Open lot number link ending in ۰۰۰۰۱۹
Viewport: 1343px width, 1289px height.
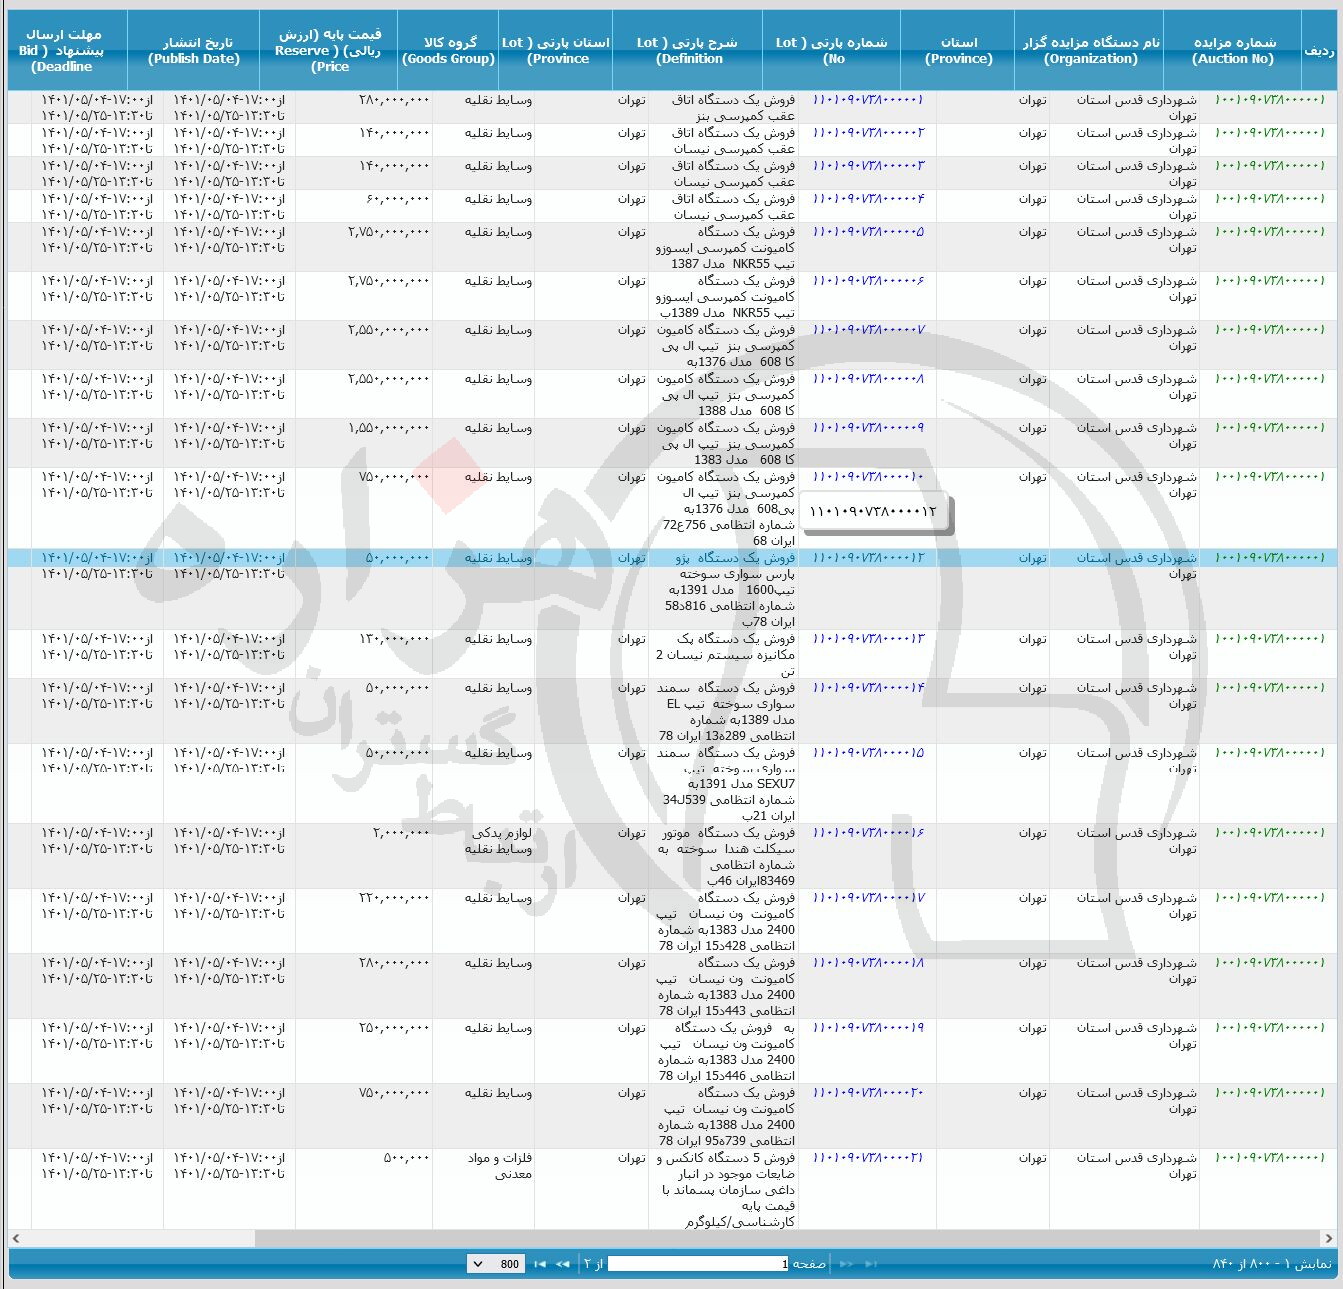pyautogui.click(x=868, y=1028)
